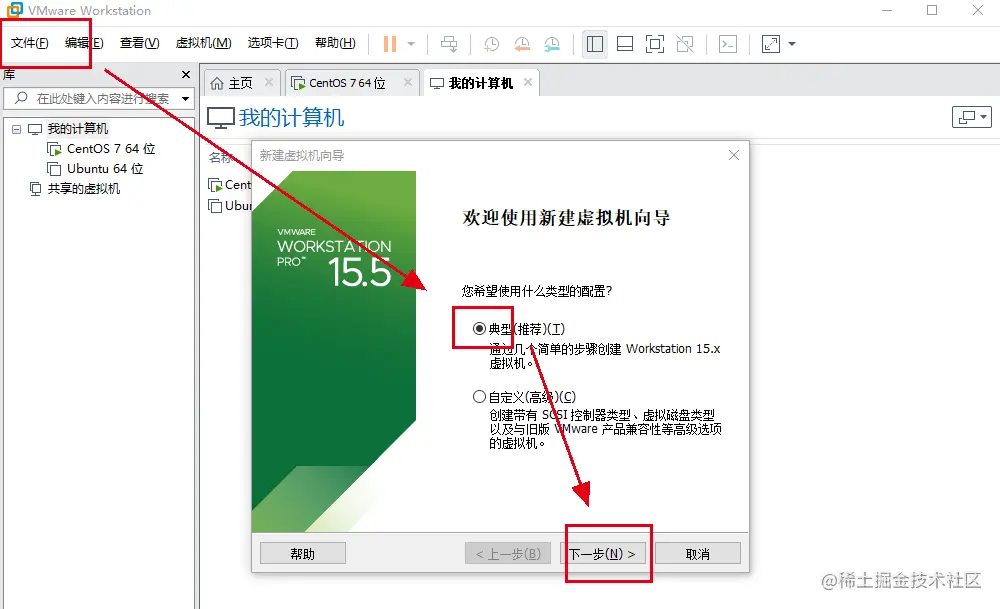1000x609 pixels.
Task: Expand the library search dropdown arrow
Action: pyautogui.click(x=186, y=99)
